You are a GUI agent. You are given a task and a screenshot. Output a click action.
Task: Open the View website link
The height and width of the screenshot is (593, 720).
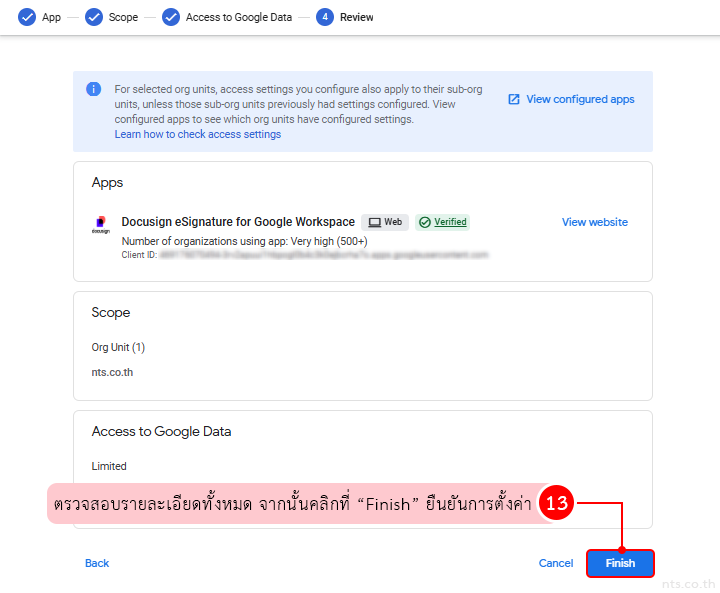point(595,222)
